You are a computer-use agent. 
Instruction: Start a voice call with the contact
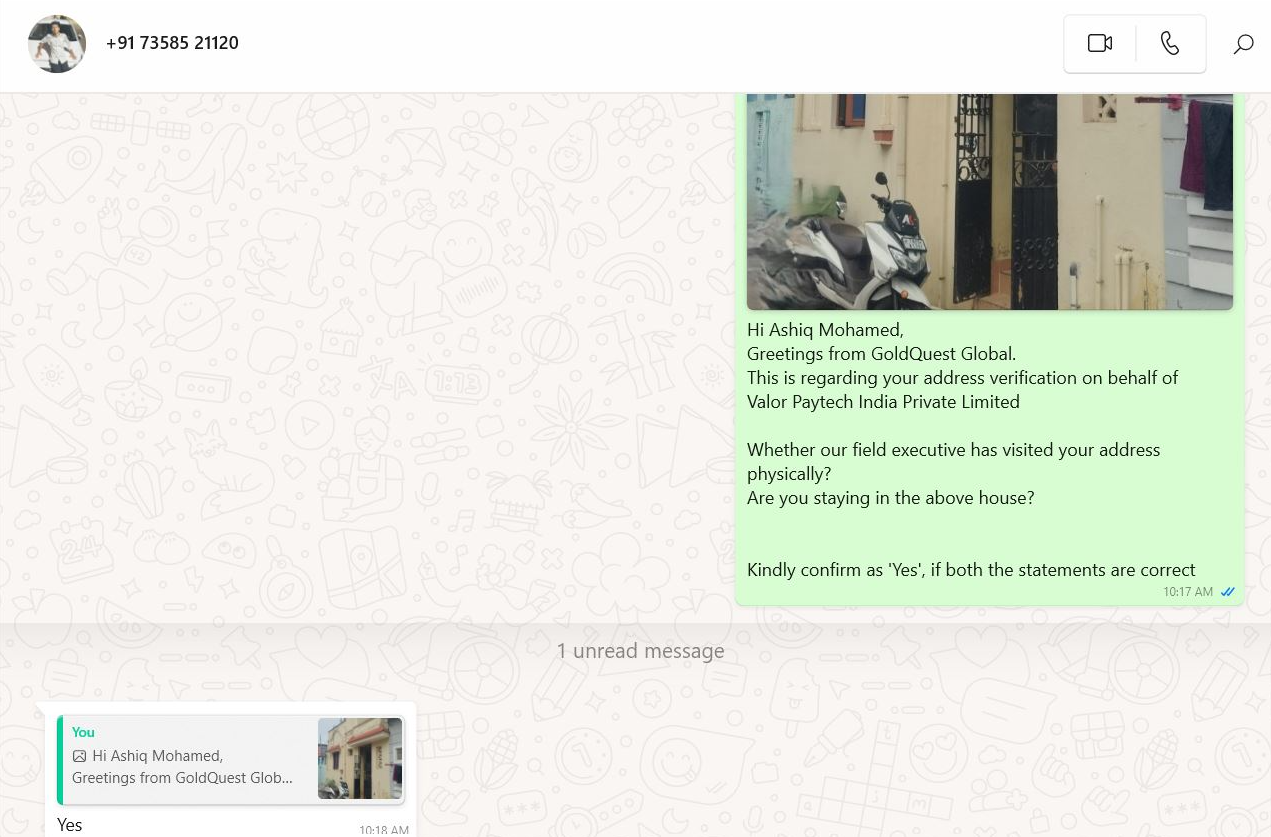[1170, 43]
